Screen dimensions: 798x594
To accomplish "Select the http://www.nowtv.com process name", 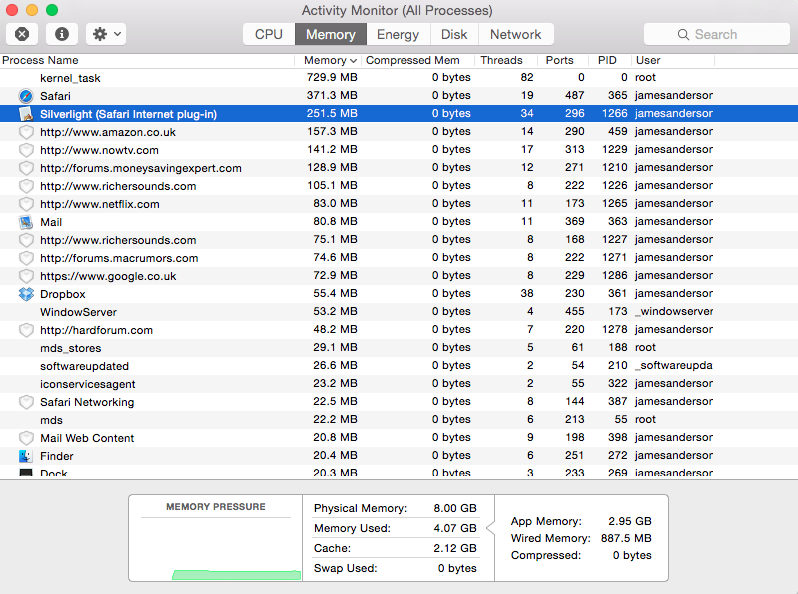I will [x=99, y=150].
